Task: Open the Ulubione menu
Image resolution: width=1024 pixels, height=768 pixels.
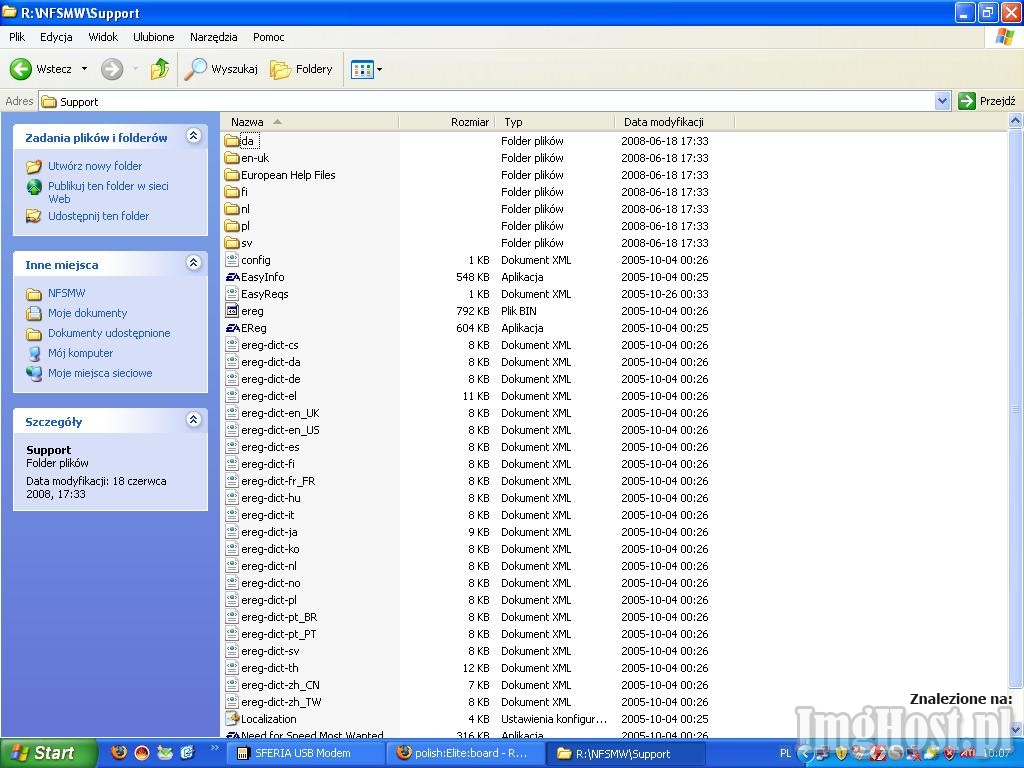Action: pyautogui.click(x=153, y=37)
